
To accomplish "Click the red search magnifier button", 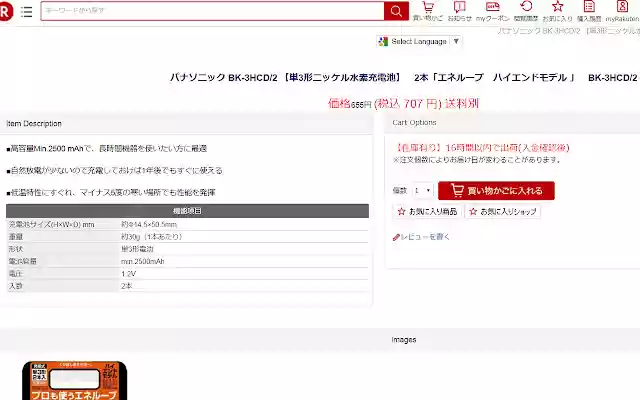I will [x=396, y=11].
